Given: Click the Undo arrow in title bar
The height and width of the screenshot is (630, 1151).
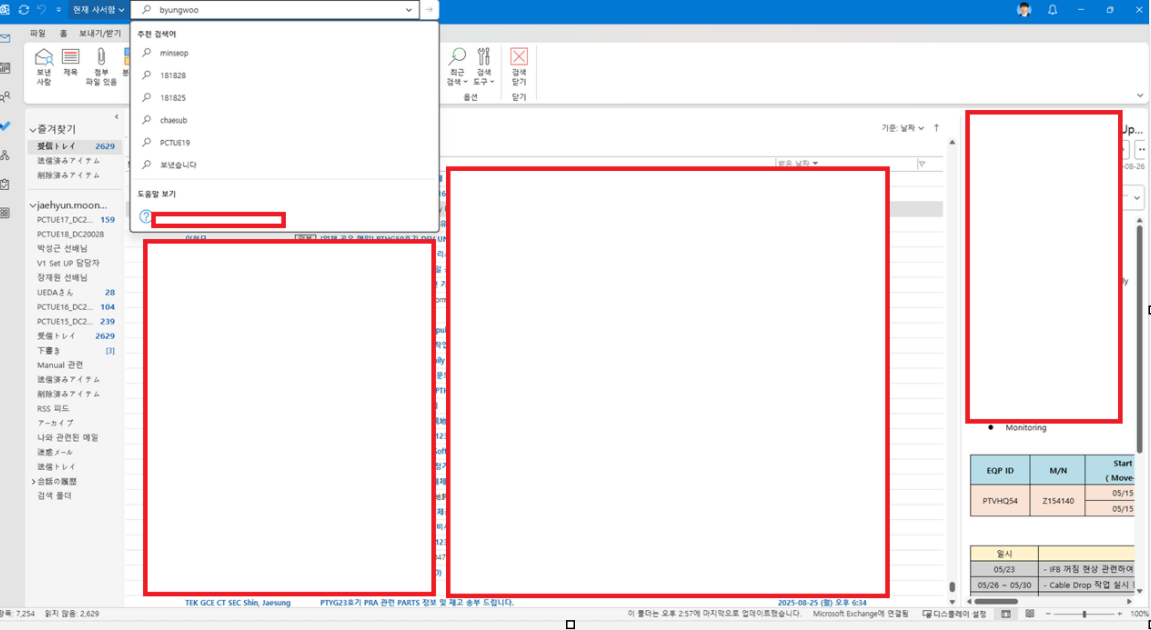Looking at the screenshot, I should pos(42,10).
